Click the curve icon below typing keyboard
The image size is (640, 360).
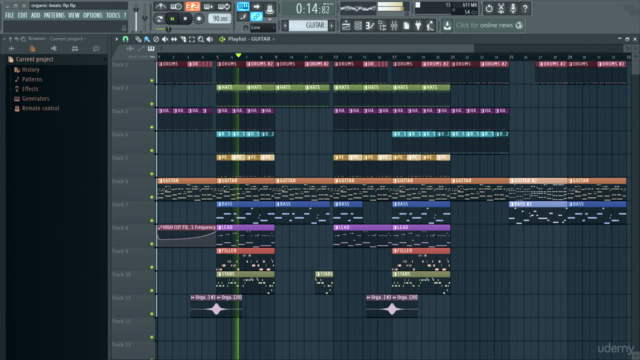pos(243,17)
